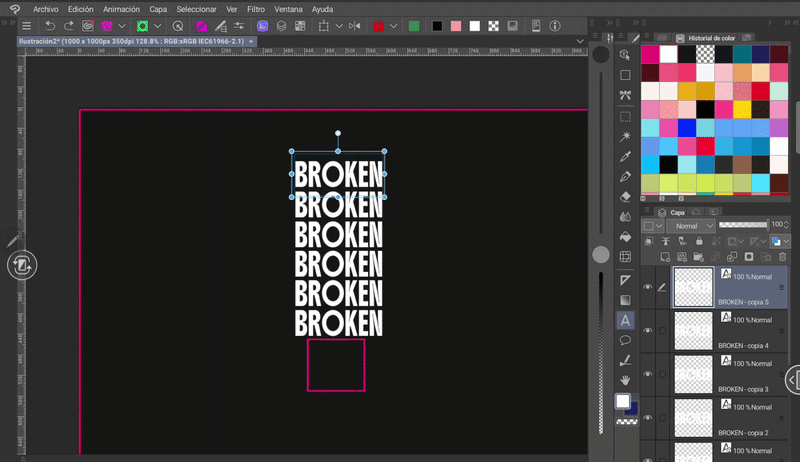Expand dropdown next to selection frame icon
Image resolution: width=800 pixels, height=462 pixels.
click(339, 25)
